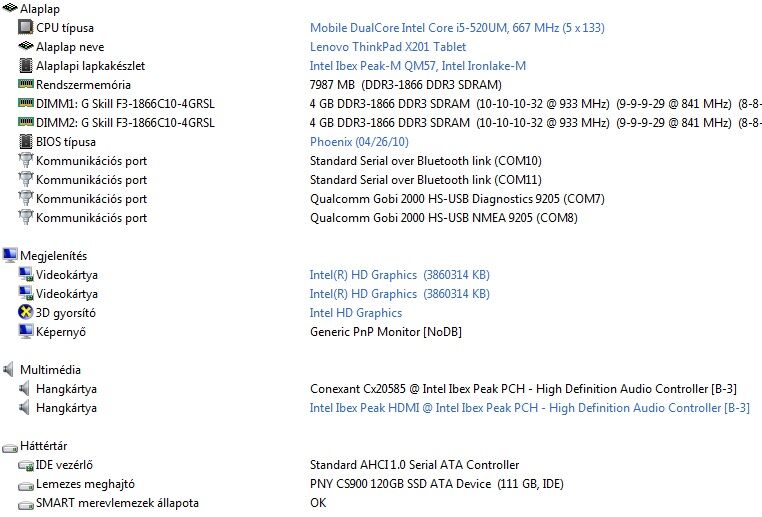Click the BIOS típusa chip icon
Screen dimensions: 762x517
[25, 141]
